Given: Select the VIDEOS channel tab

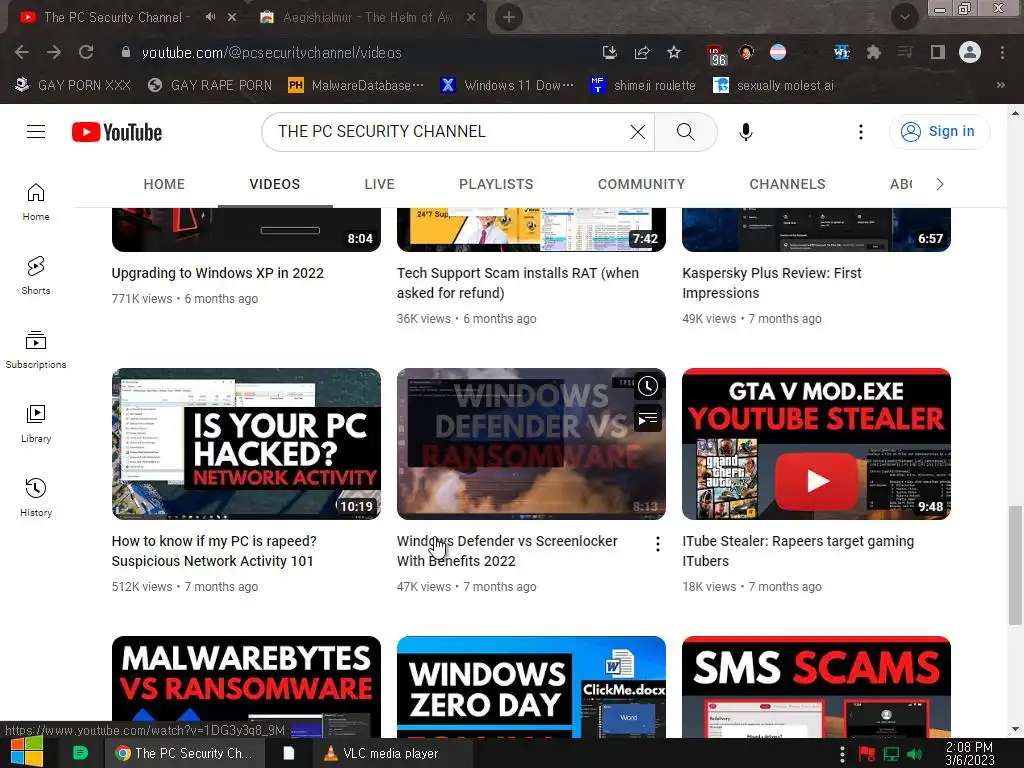Looking at the screenshot, I should coord(274,184).
